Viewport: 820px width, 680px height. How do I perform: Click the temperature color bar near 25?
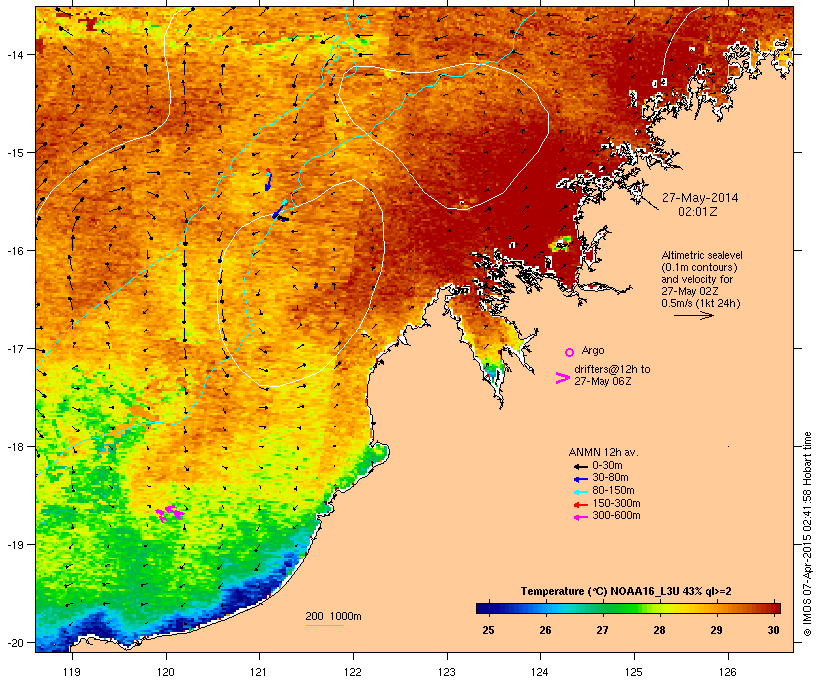pos(488,608)
